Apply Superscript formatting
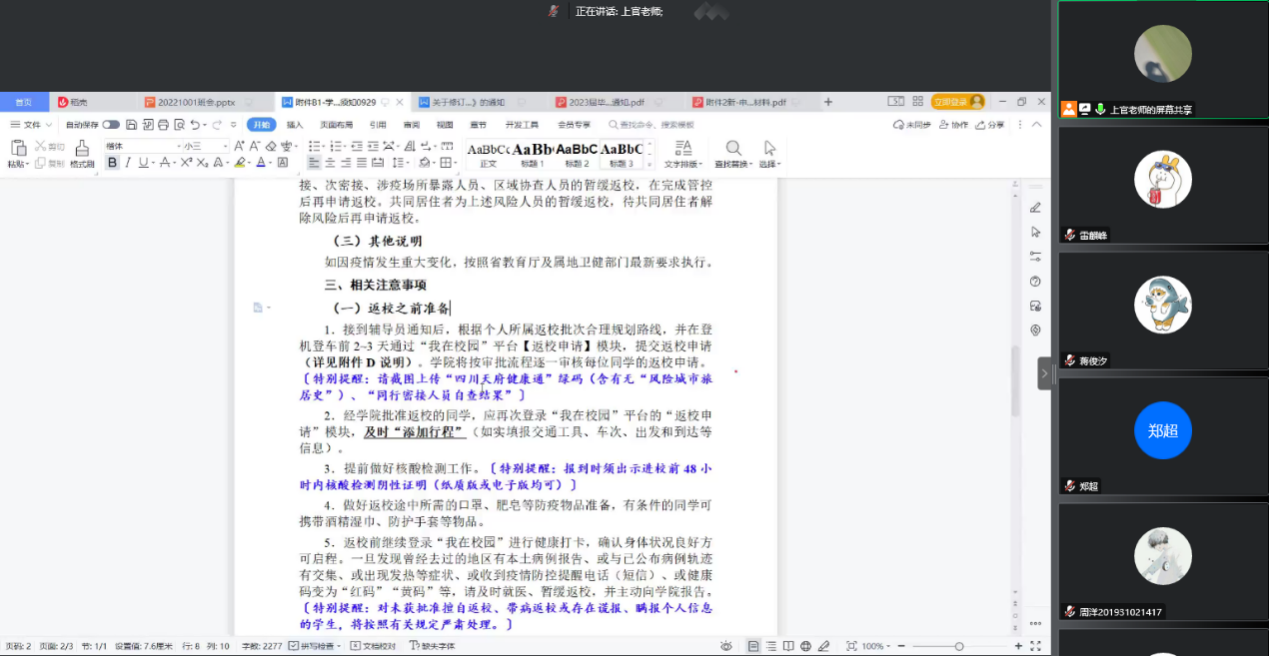Image resolution: width=1269 pixels, height=656 pixels. [x=186, y=163]
